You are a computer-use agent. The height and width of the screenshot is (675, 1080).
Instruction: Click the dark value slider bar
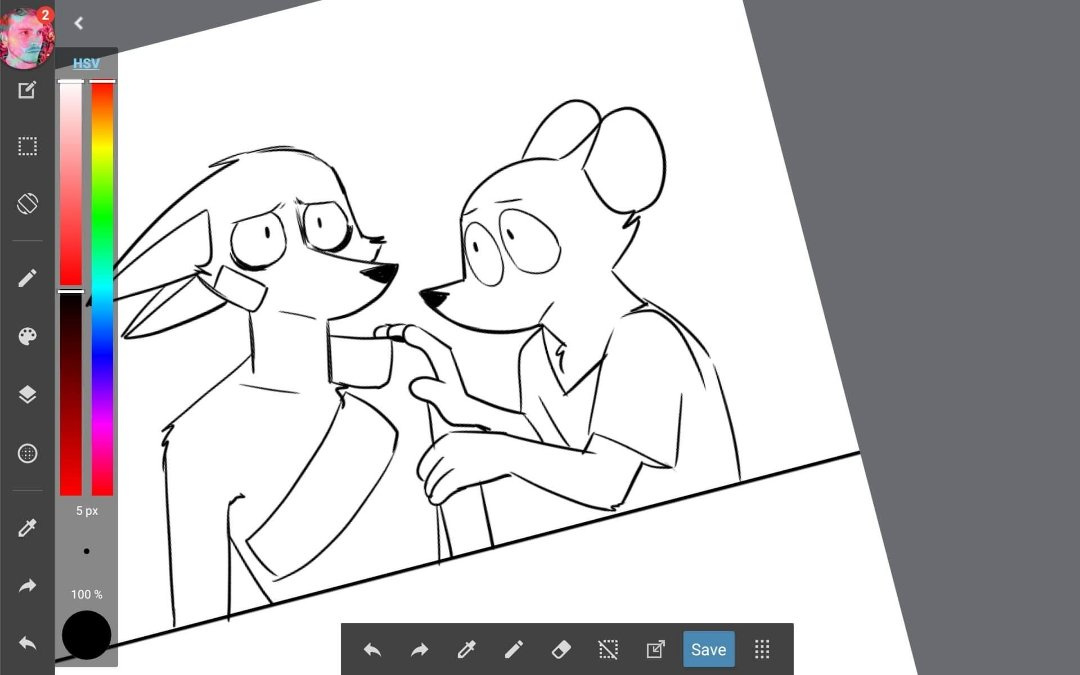coord(70,393)
